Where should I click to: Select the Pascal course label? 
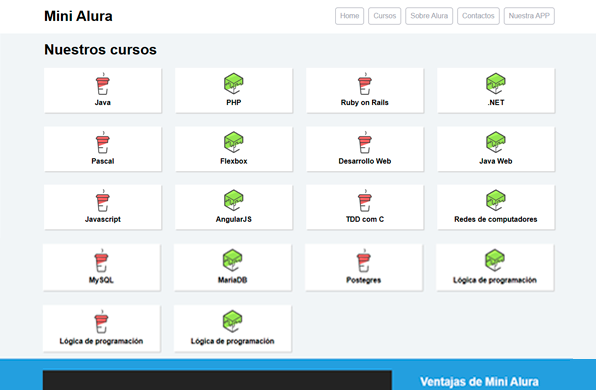click(x=103, y=161)
